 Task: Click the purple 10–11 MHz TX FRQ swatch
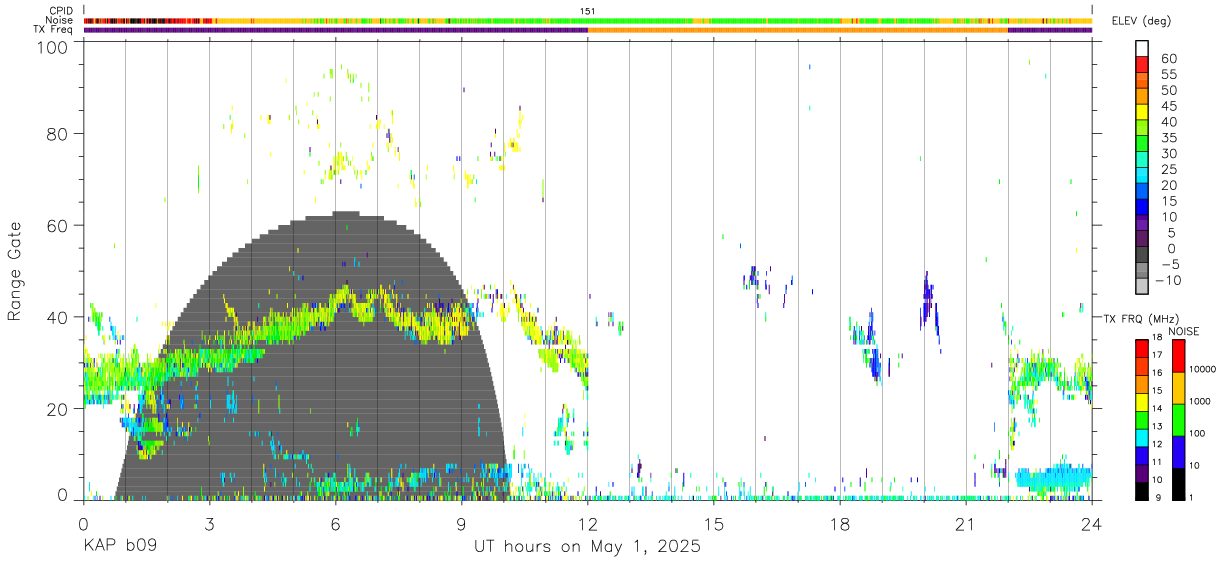(x=1142, y=471)
